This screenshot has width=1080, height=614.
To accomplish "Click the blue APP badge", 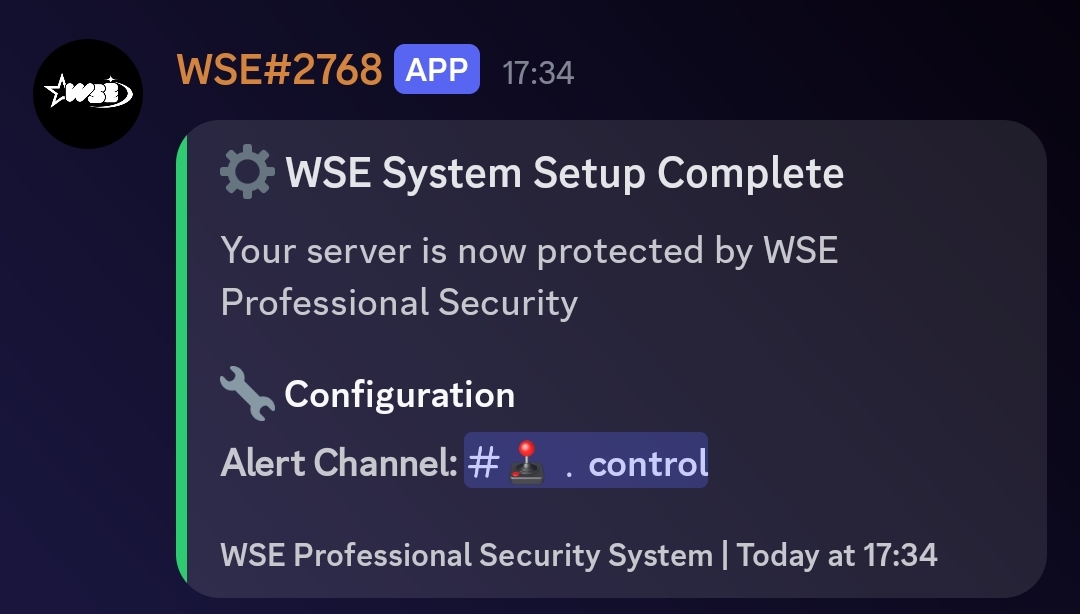I will pos(437,70).
